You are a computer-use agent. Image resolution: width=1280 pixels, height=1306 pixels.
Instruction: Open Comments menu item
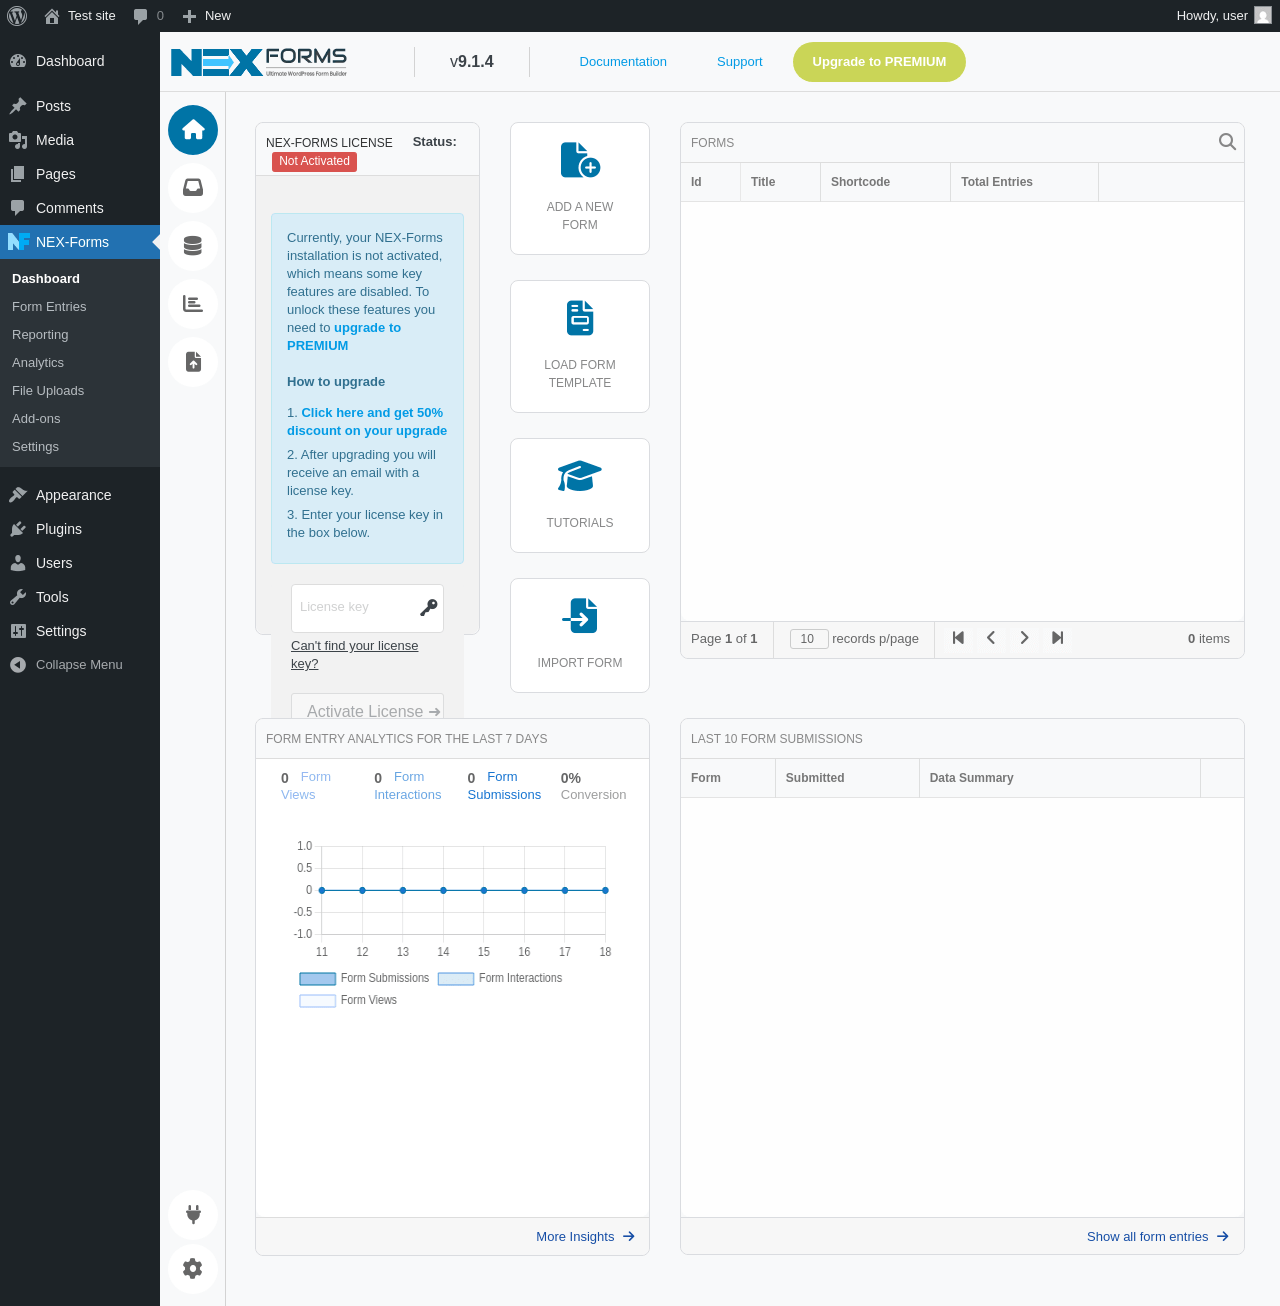click(x=80, y=208)
